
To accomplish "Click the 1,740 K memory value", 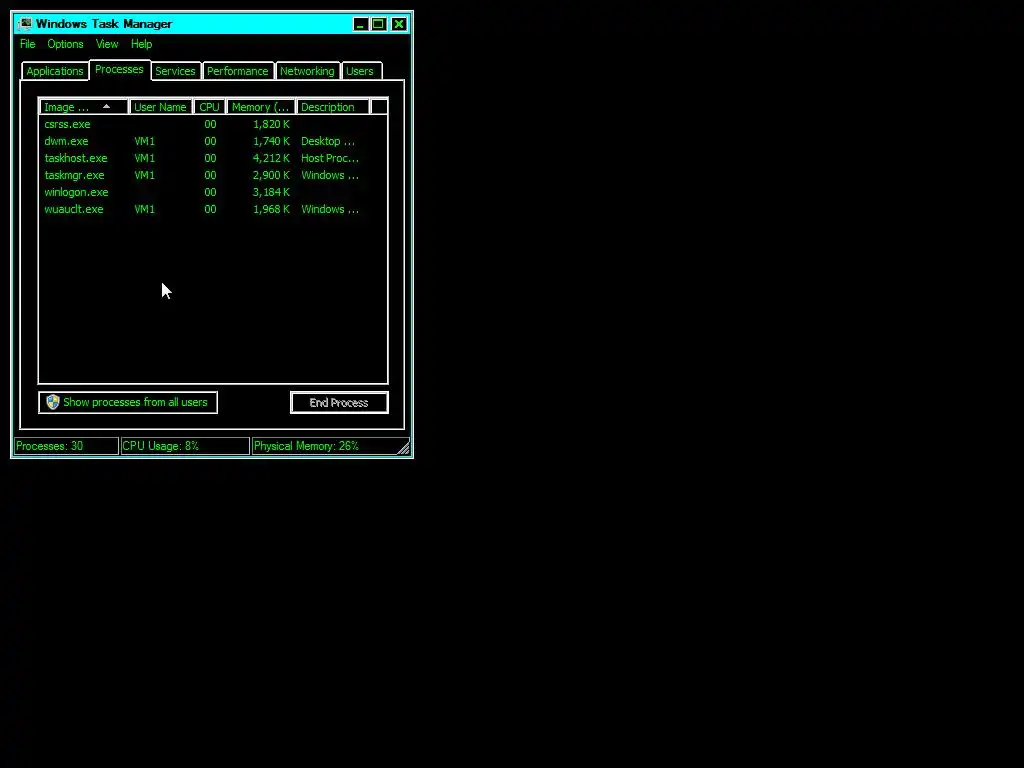I will coord(271,141).
